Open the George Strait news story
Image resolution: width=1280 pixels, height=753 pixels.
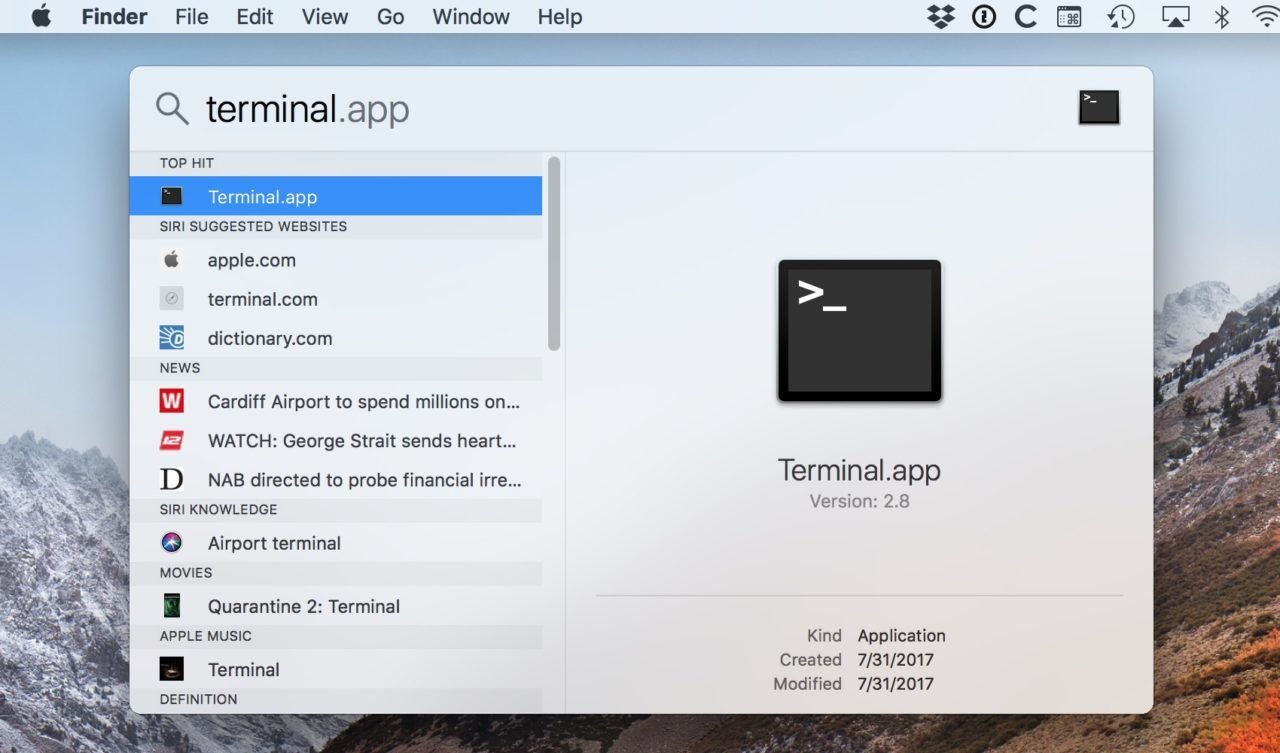tap(336, 440)
